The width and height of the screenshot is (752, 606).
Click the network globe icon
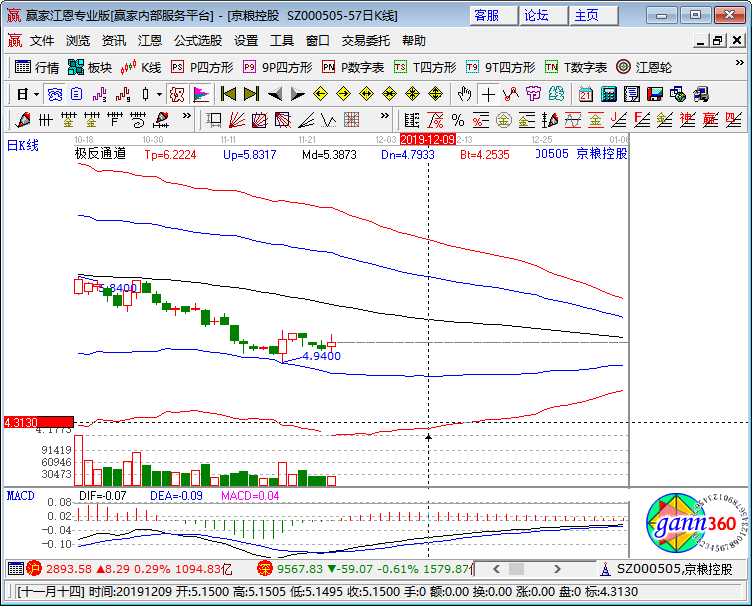coord(678,94)
